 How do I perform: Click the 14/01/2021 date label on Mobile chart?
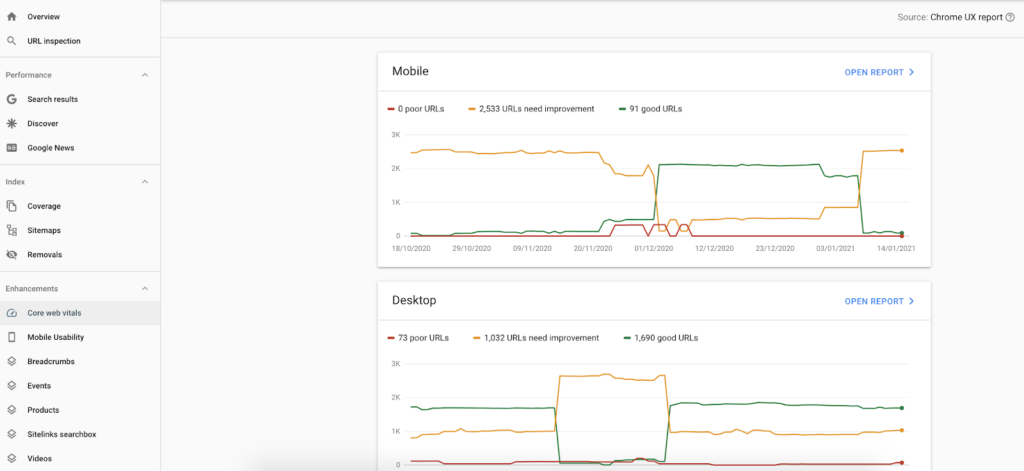point(895,249)
